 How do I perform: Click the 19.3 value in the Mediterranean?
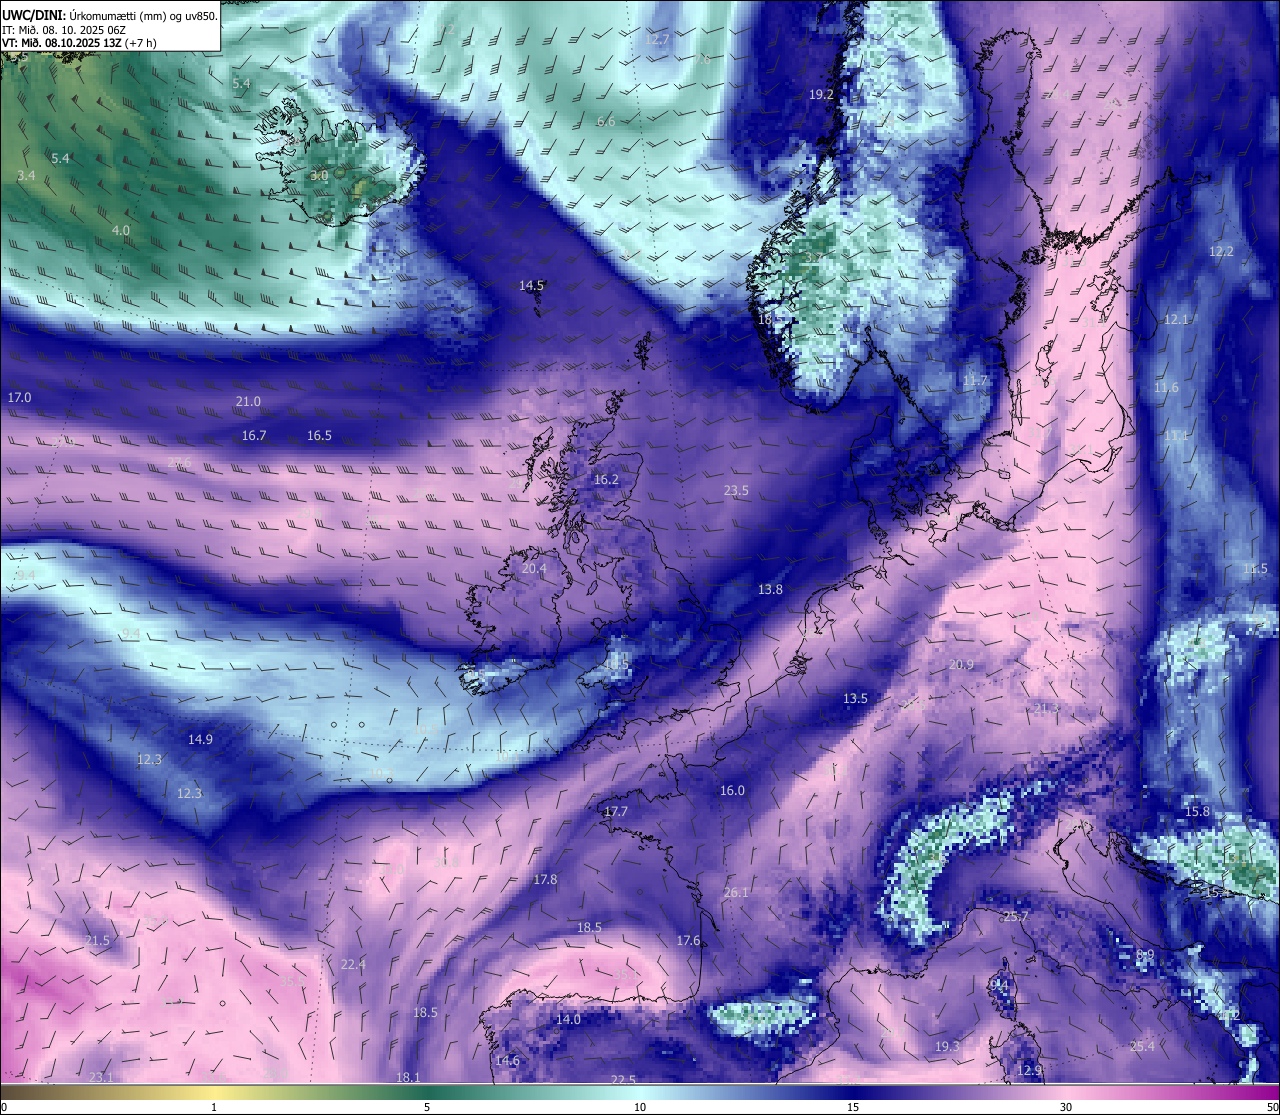947,1046
